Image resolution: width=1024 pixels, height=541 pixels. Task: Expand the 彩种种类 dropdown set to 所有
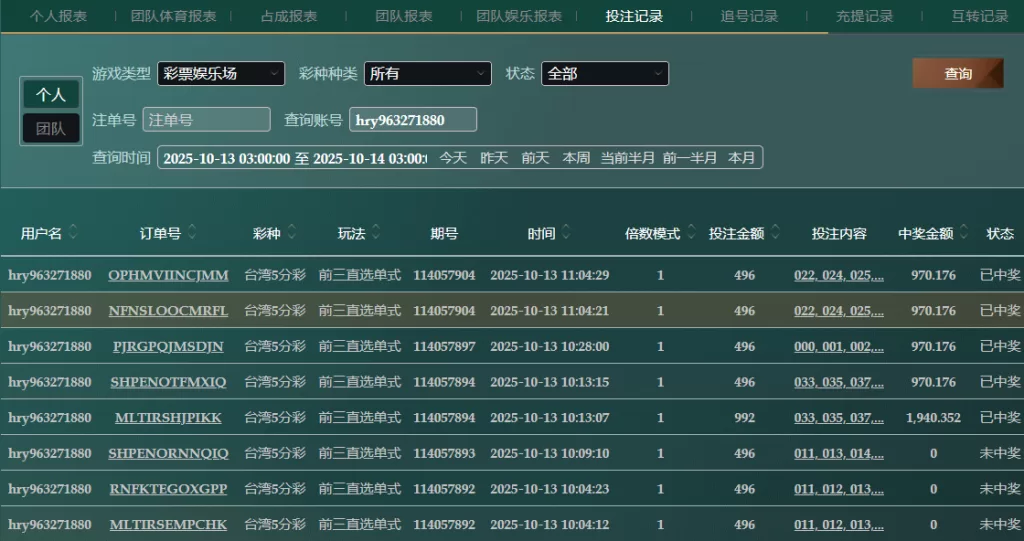click(x=427, y=74)
